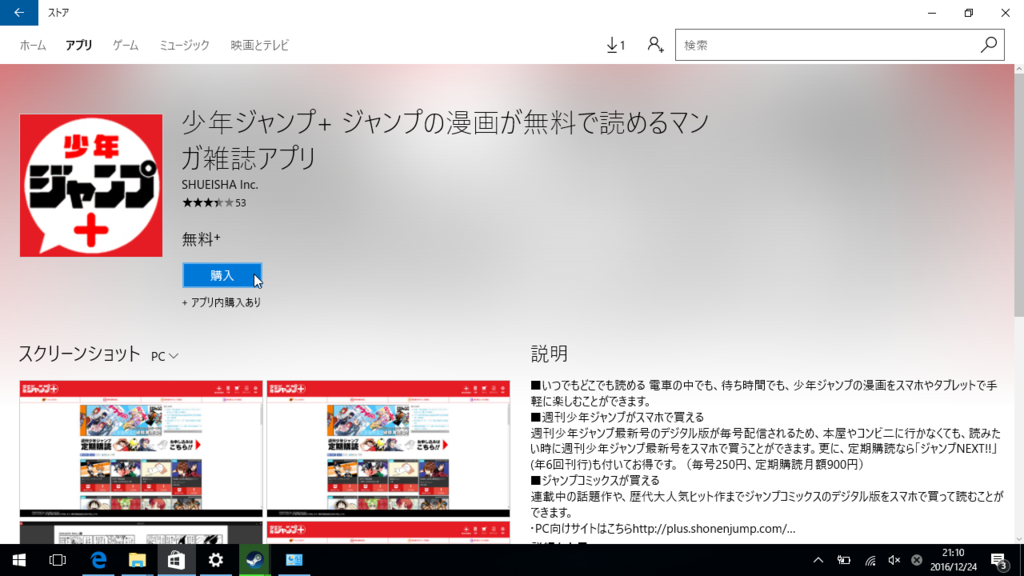The image size is (1024, 576).
Task: Open Steam from the taskbar
Action: pyautogui.click(x=255, y=560)
